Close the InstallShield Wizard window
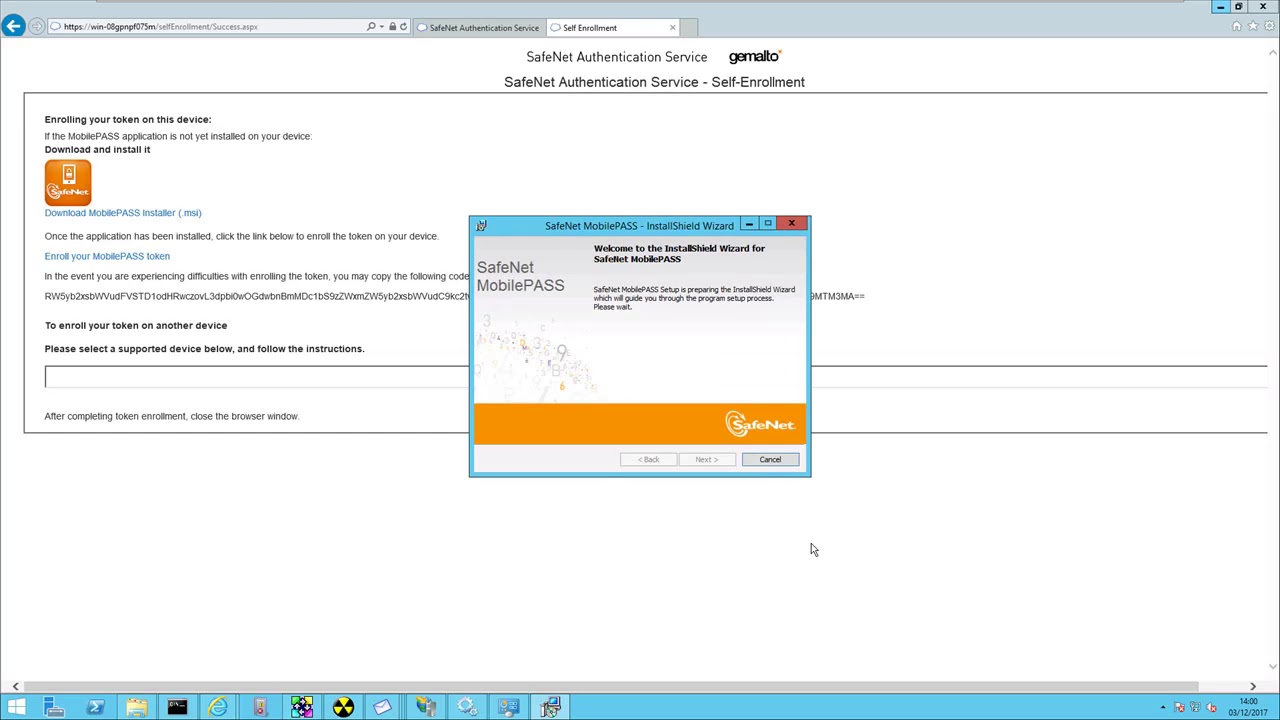This screenshot has height=720, width=1280. point(791,224)
